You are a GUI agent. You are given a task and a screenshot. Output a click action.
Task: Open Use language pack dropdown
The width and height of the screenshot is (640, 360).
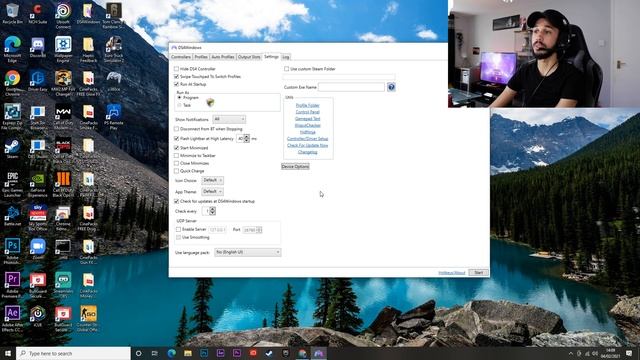[x=247, y=252]
